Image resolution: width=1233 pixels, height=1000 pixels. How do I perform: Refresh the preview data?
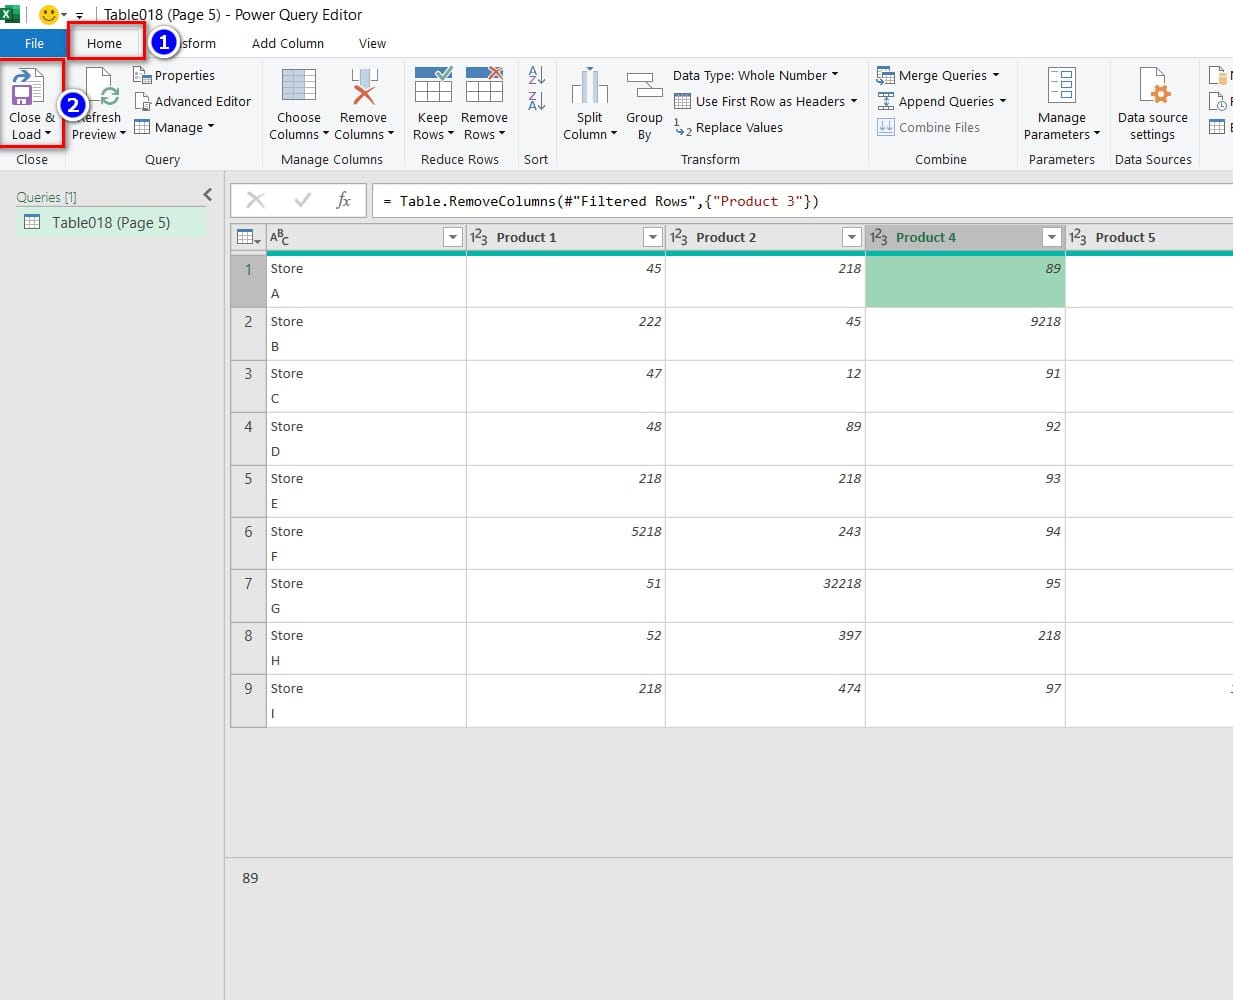(x=99, y=104)
